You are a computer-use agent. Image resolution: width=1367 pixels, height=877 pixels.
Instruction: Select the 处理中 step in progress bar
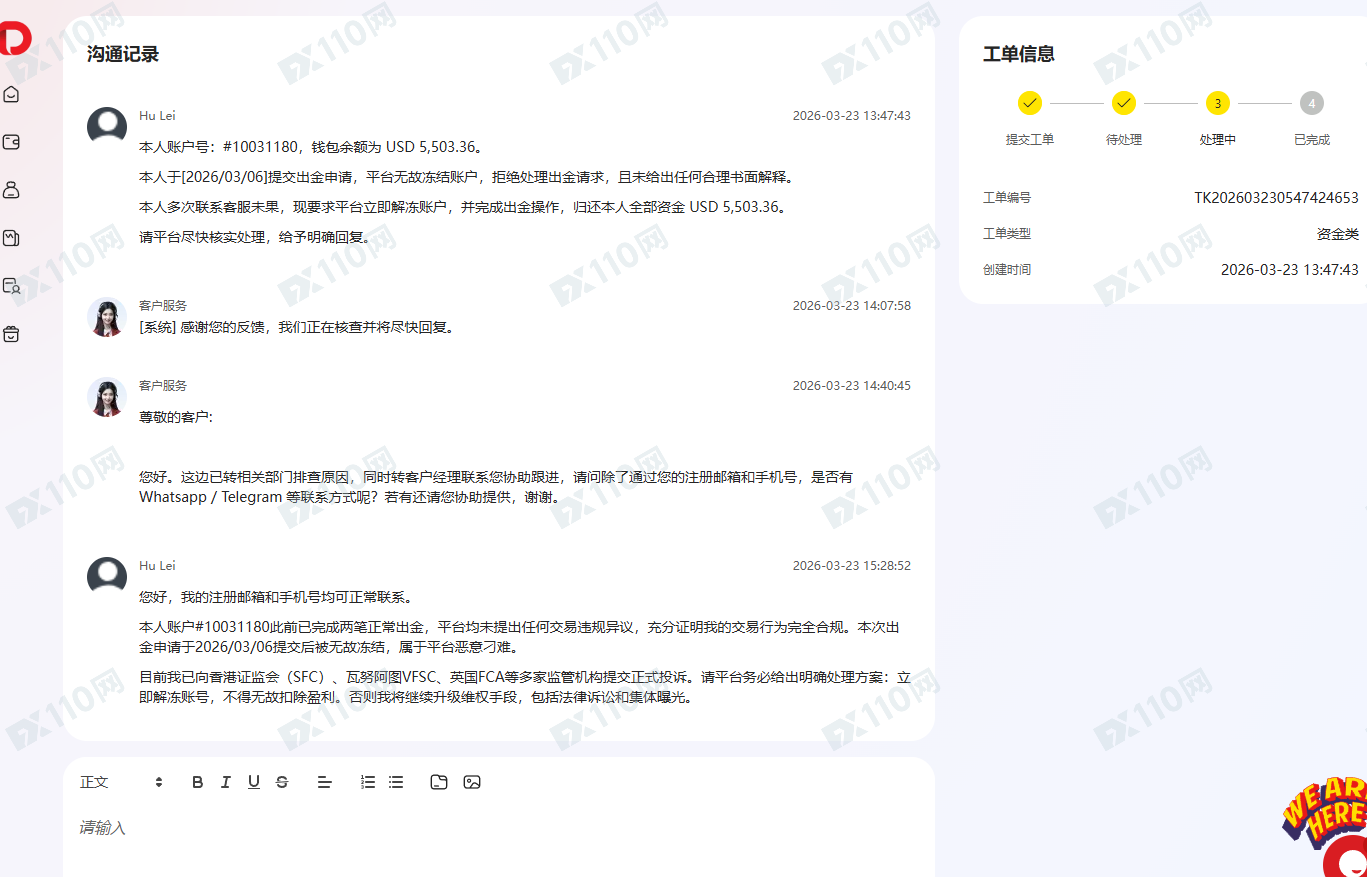[1218, 103]
